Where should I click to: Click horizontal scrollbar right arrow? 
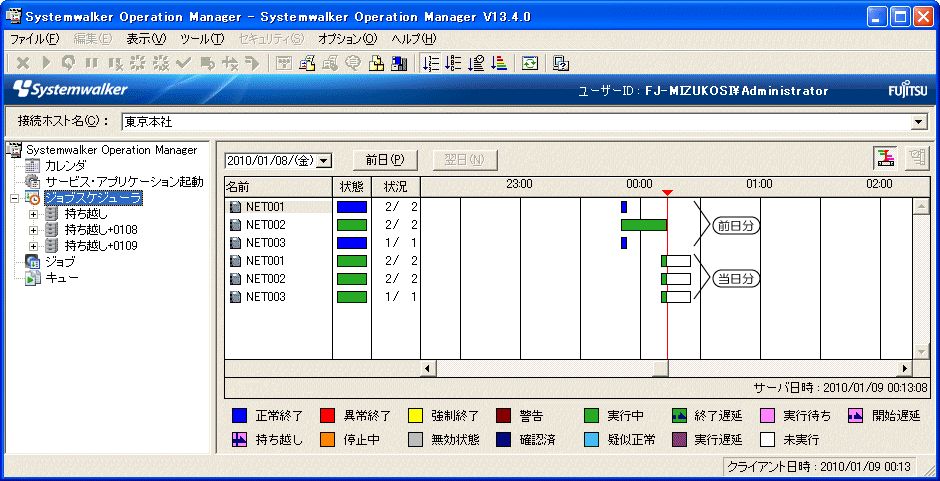[x=905, y=368]
